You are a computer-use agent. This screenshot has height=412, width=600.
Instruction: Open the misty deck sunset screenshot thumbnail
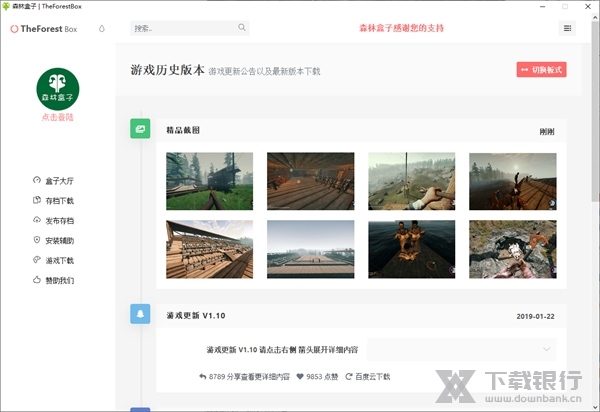click(x=513, y=181)
